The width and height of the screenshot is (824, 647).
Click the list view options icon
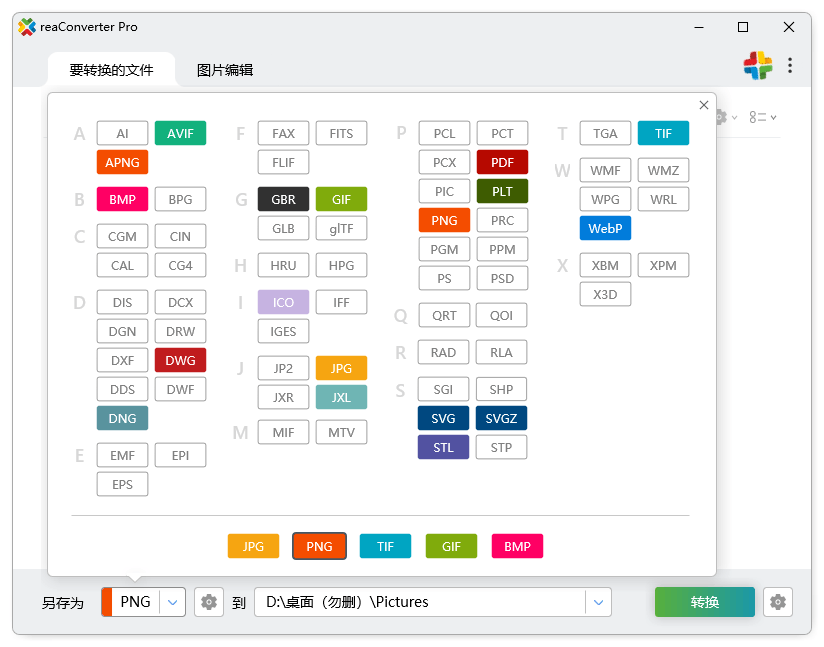click(757, 117)
